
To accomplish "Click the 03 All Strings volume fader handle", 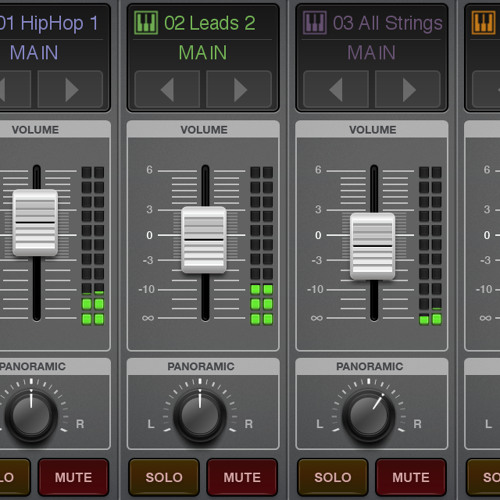I will [x=373, y=246].
